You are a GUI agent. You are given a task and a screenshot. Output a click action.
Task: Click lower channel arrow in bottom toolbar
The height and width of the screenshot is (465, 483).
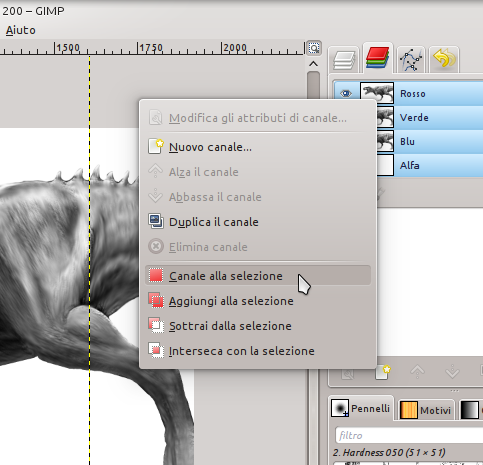pos(452,372)
